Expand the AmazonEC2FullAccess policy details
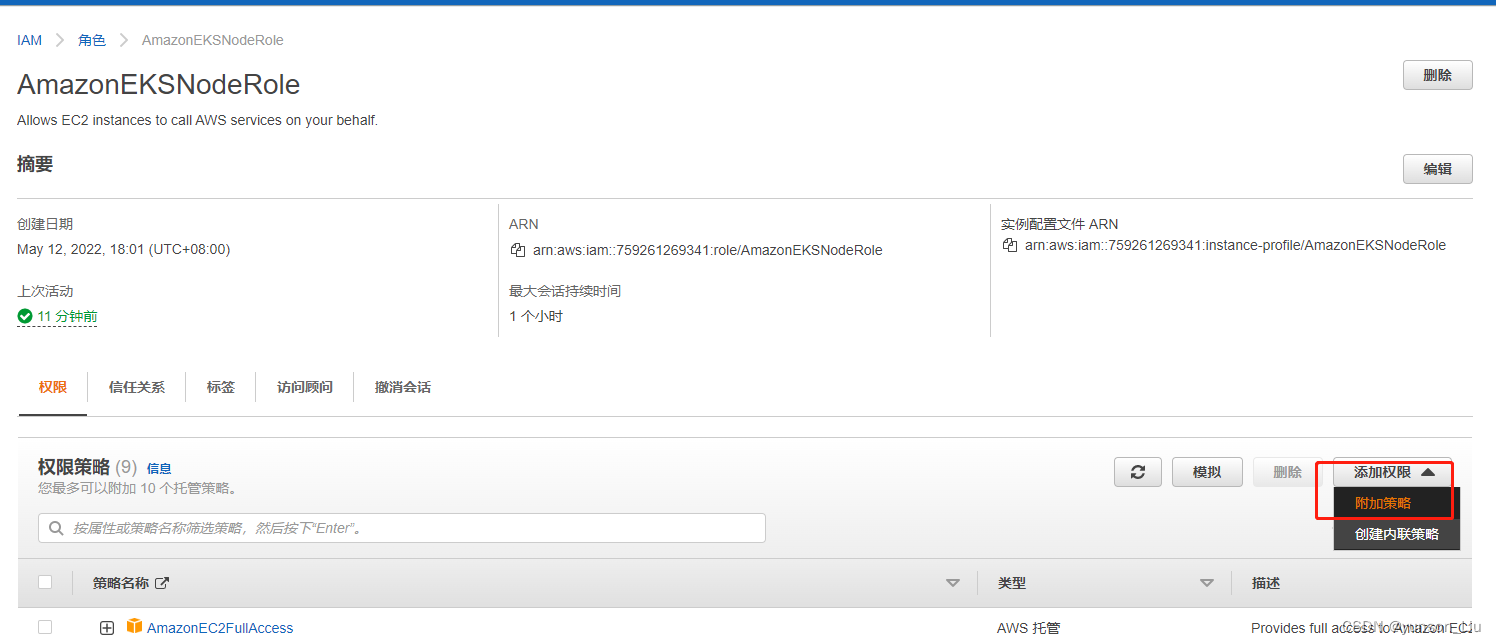This screenshot has height=644, width=1496. (x=107, y=628)
